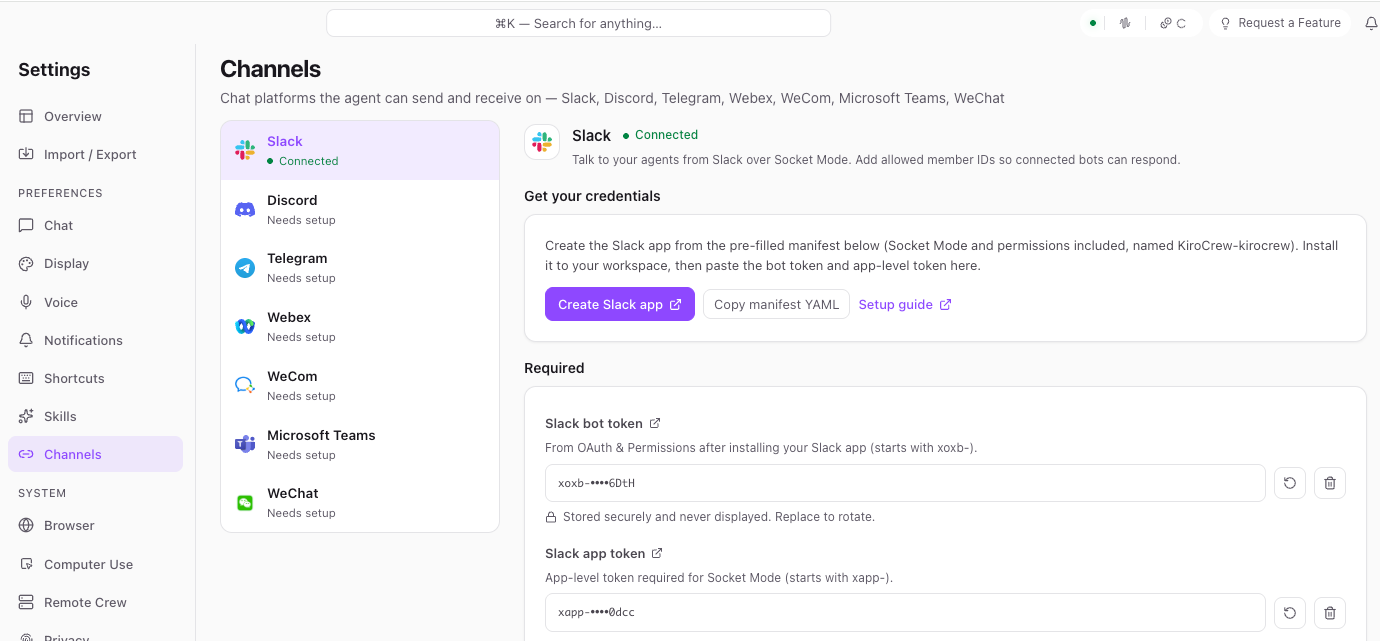Click the large Slack logo in detail header
Image resolution: width=1380 pixels, height=641 pixels.
(x=542, y=142)
